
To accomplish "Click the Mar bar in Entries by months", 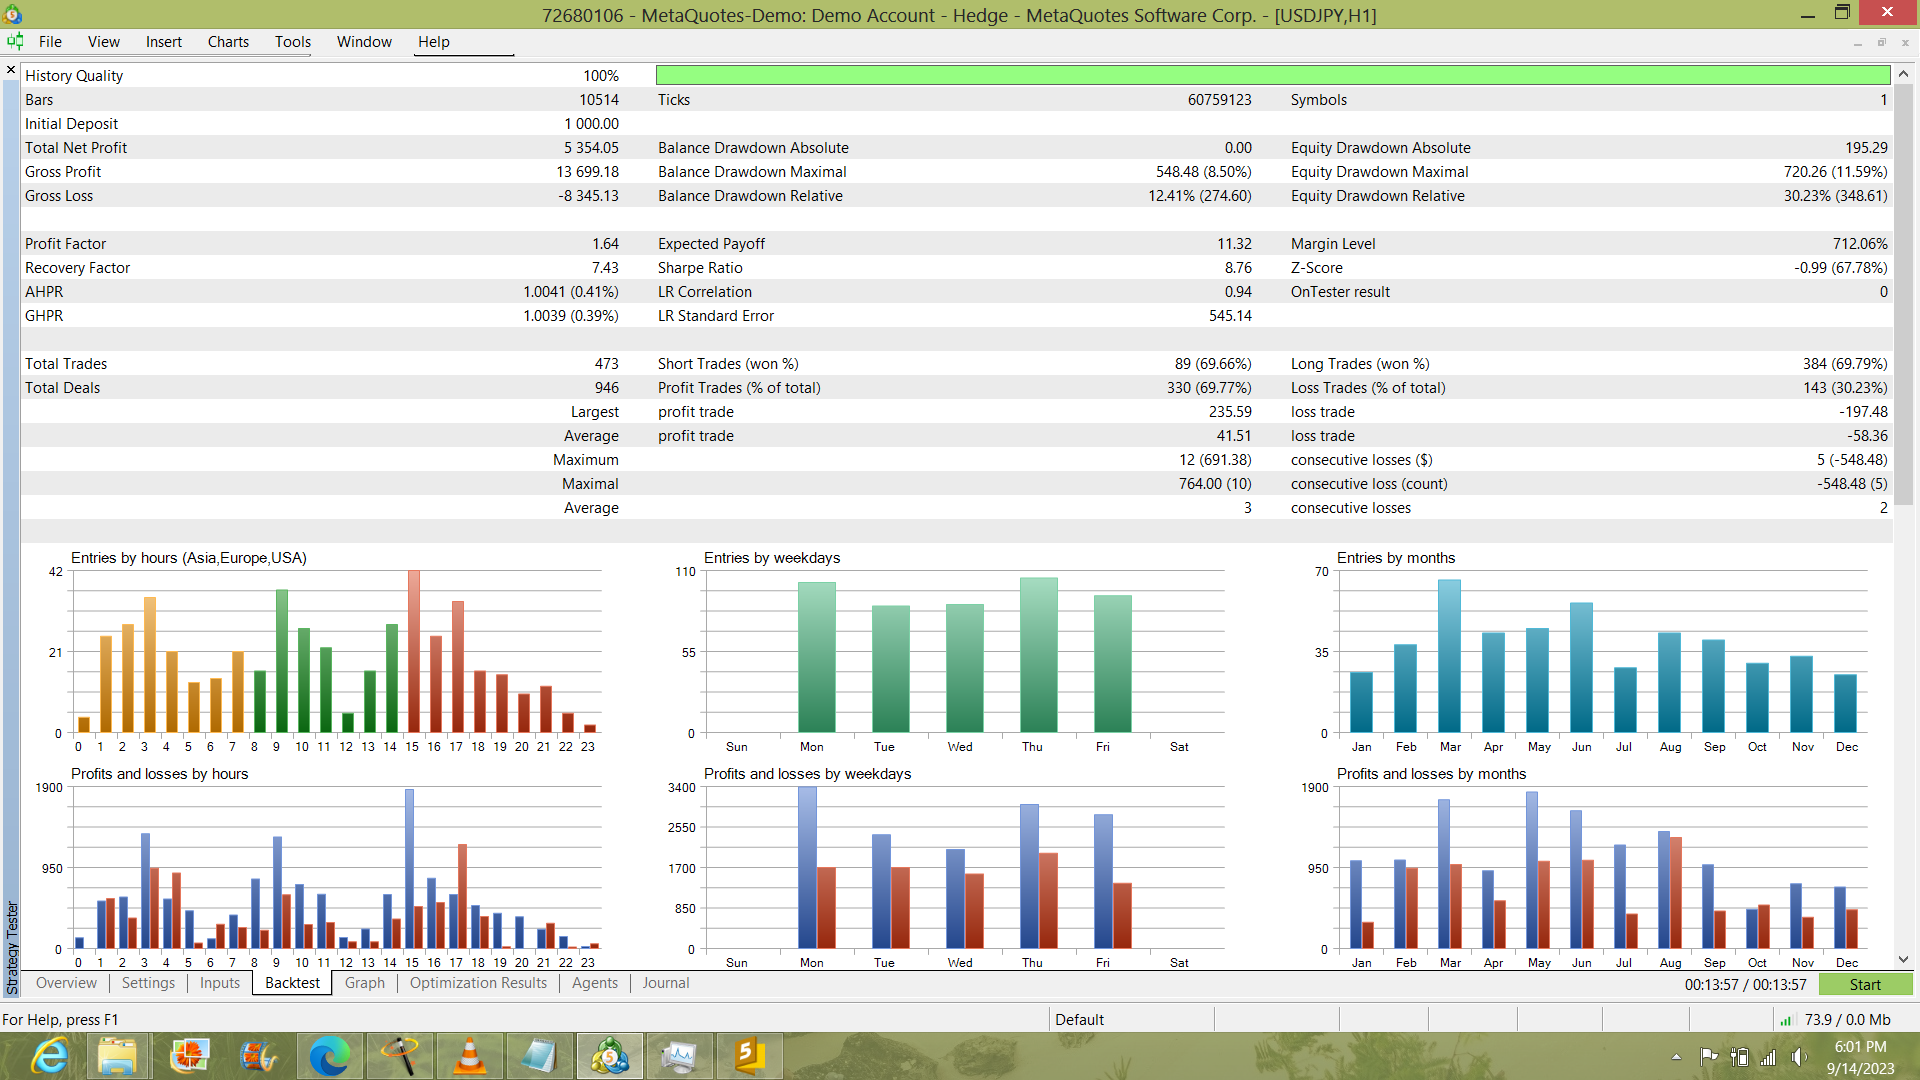I will 1449,656.
